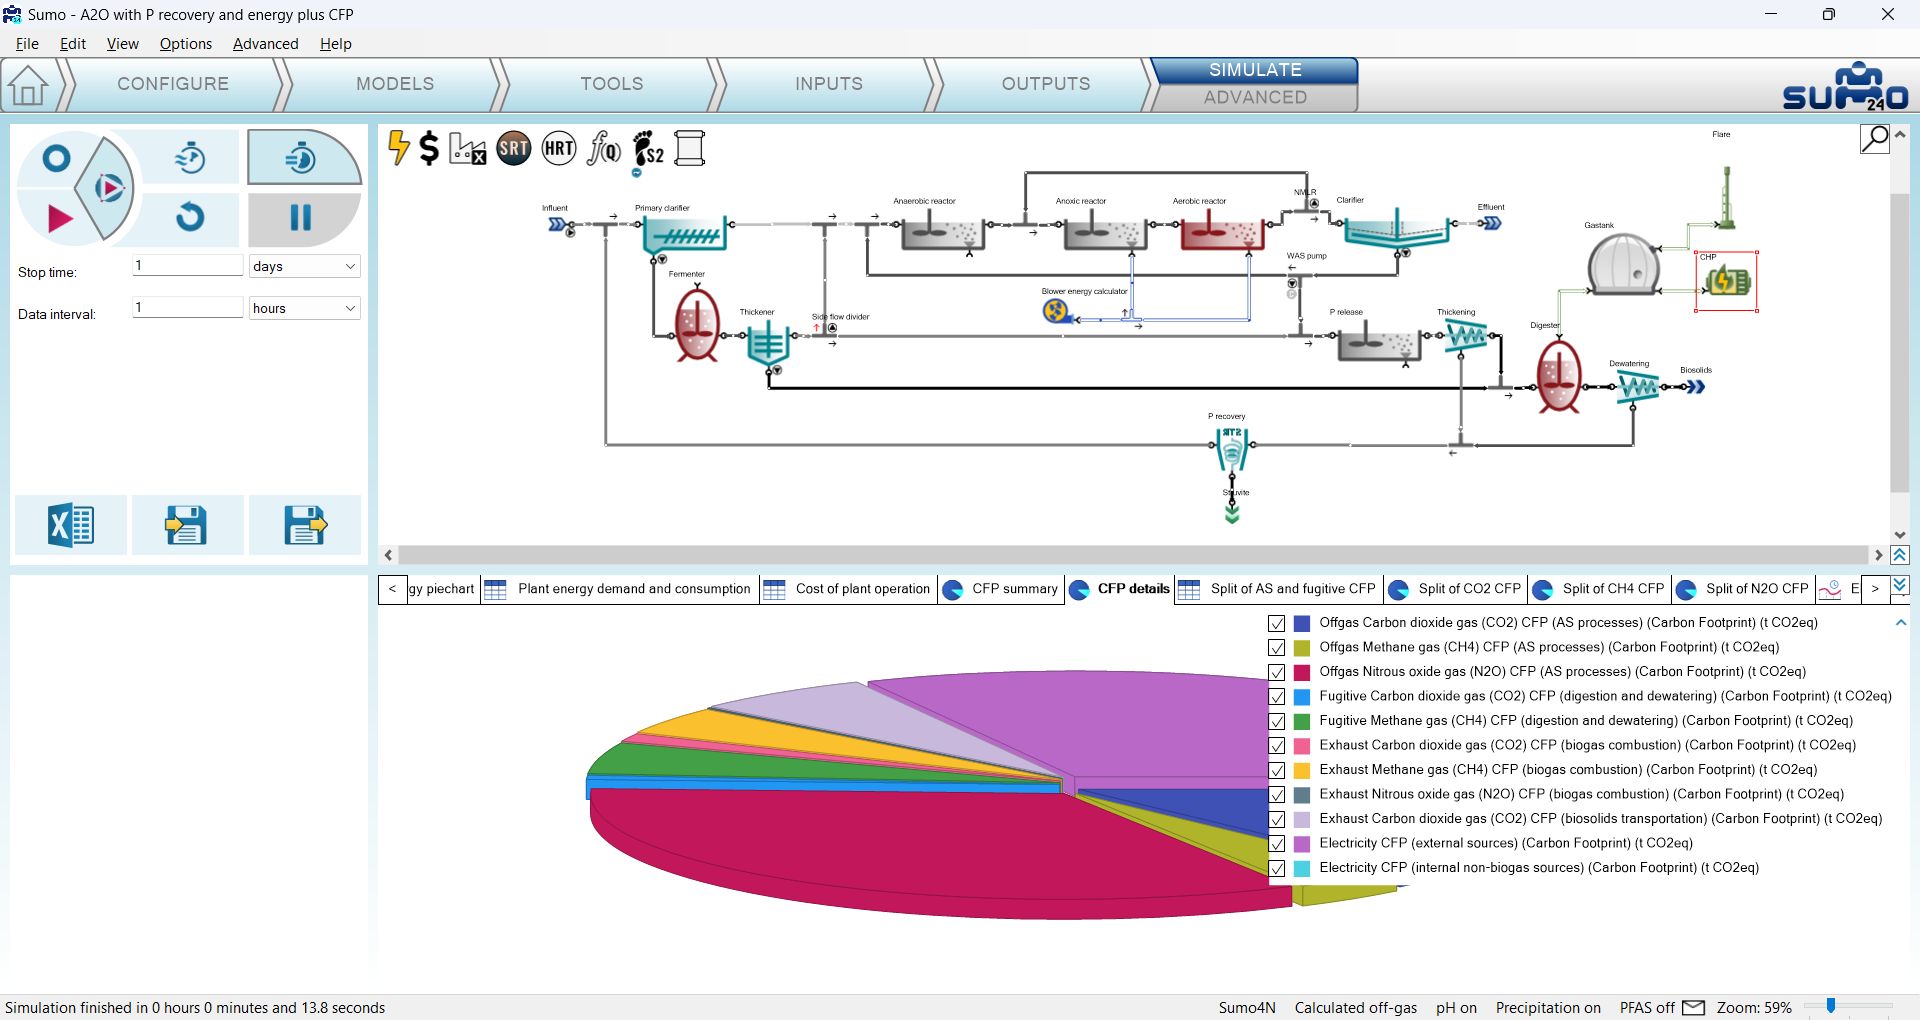This screenshot has width=1920, height=1020.
Task: Click the flowsheet horizontal scrollbar
Action: tap(1134, 555)
